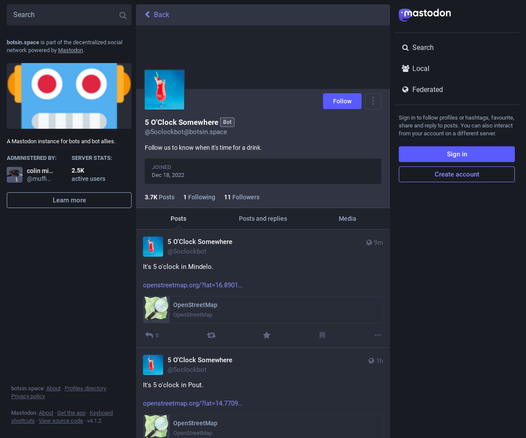Open the more options ellipsis on the Mindelo post
This screenshot has height=438, width=526.
pyautogui.click(x=377, y=335)
